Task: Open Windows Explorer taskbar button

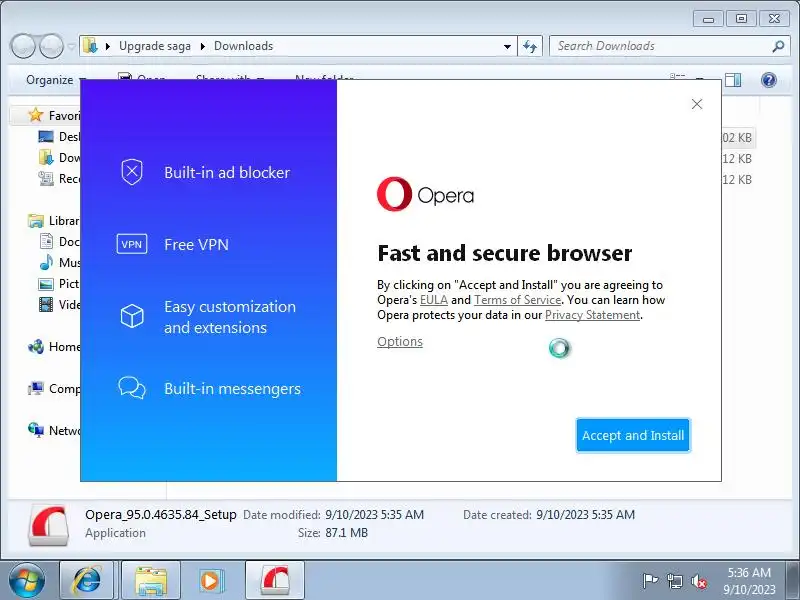Action: click(151, 581)
